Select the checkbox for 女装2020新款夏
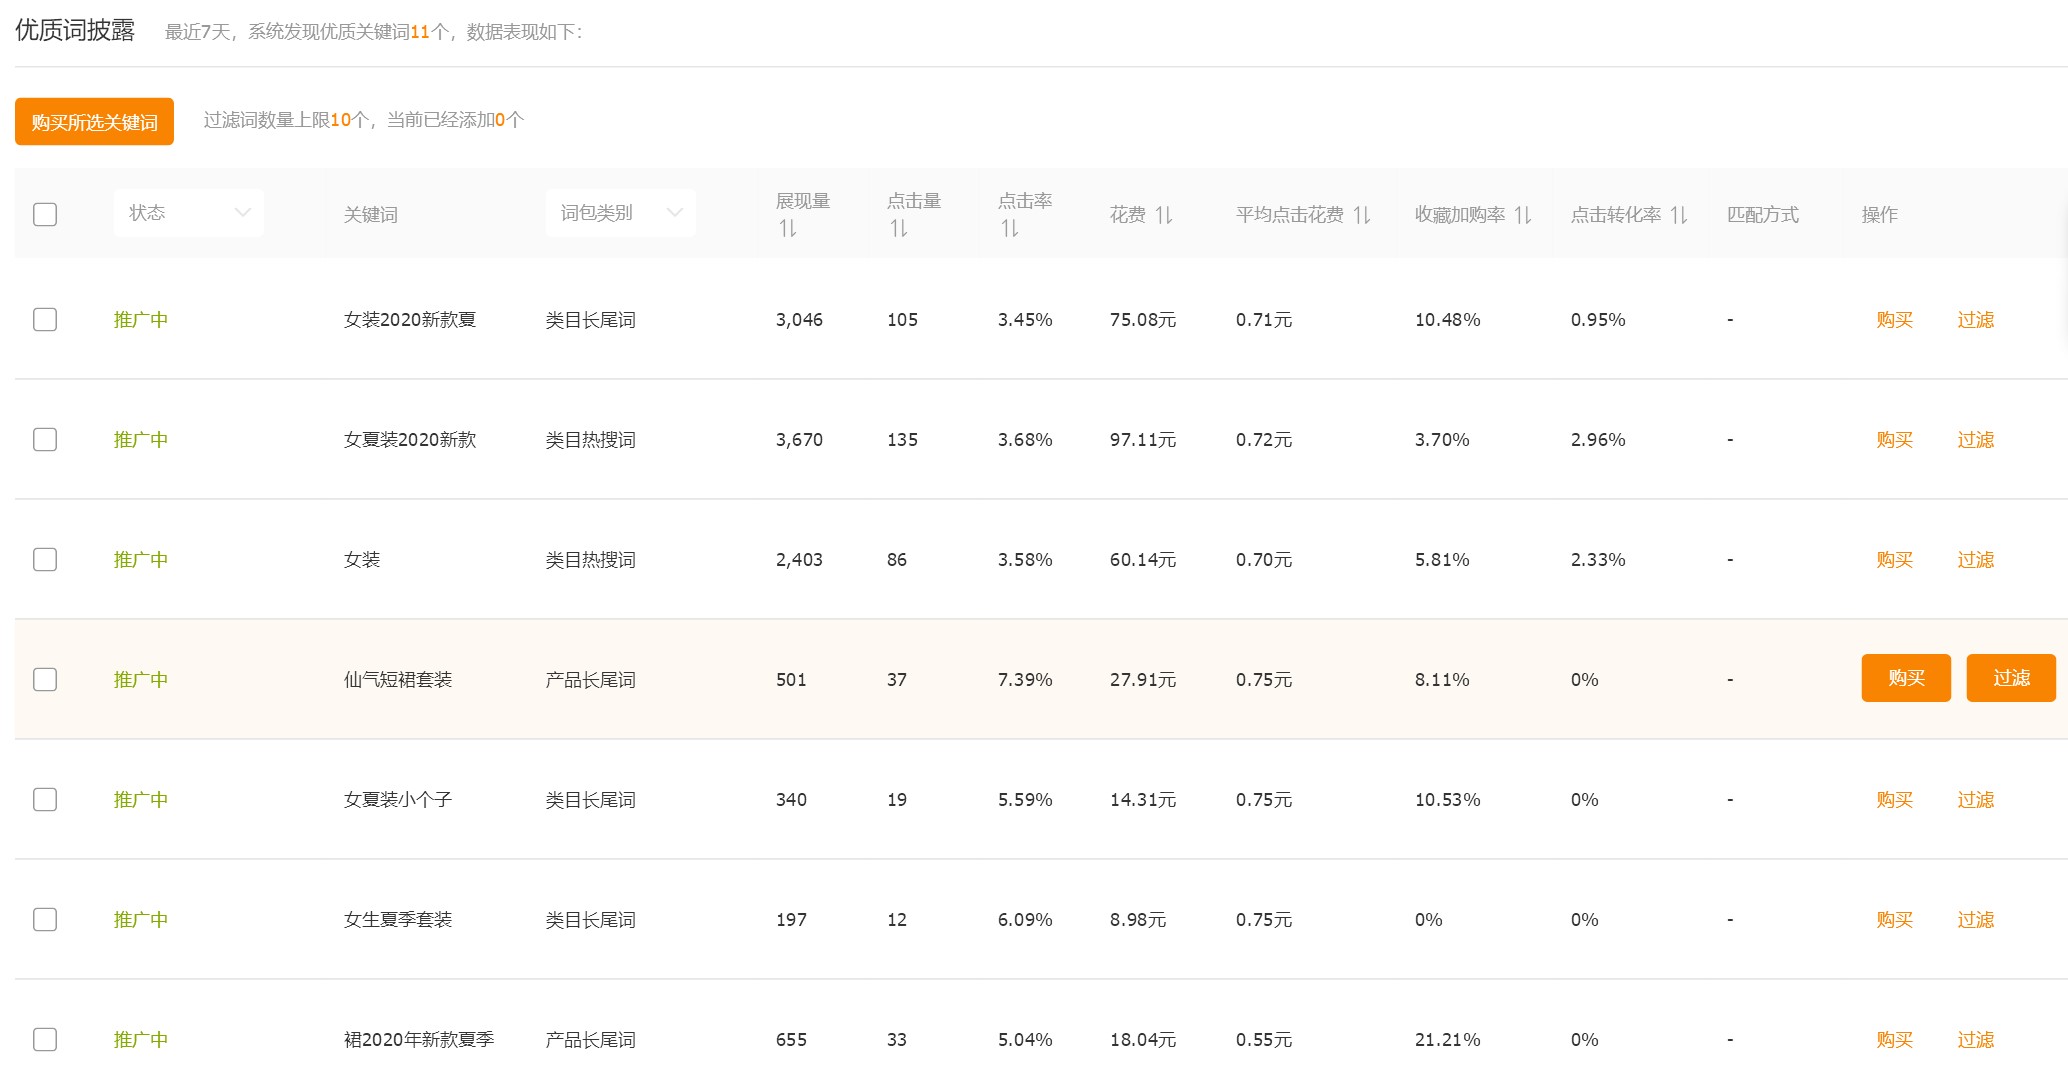The image size is (2068, 1067). pyautogui.click(x=44, y=319)
